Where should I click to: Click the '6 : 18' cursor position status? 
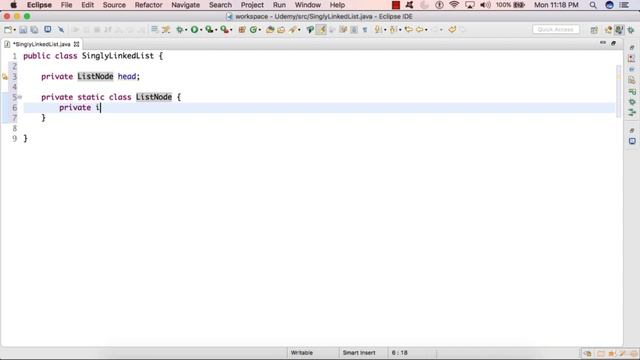[x=400, y=353]
